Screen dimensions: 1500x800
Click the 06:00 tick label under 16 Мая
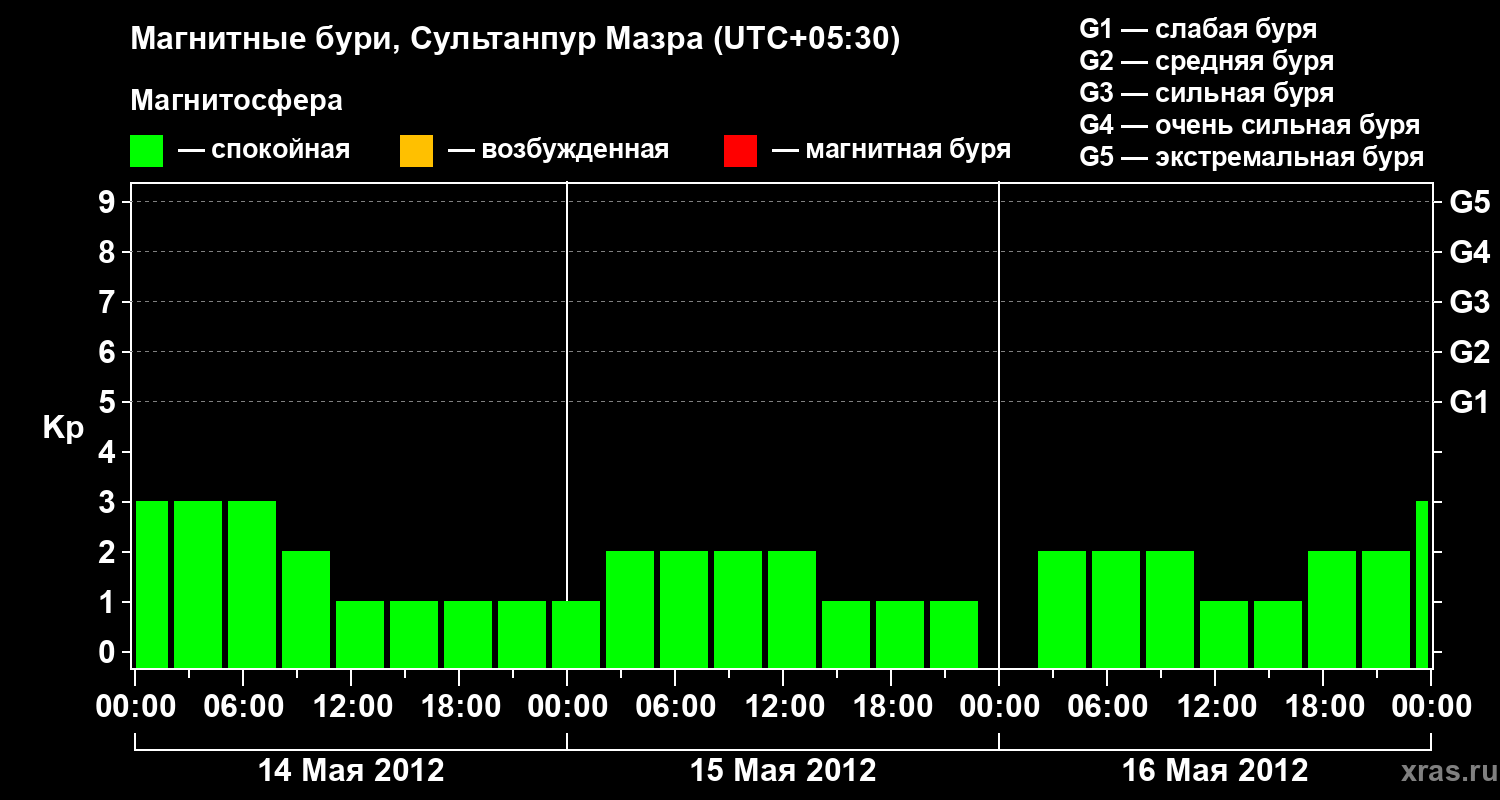click(x=1107, y=706)
